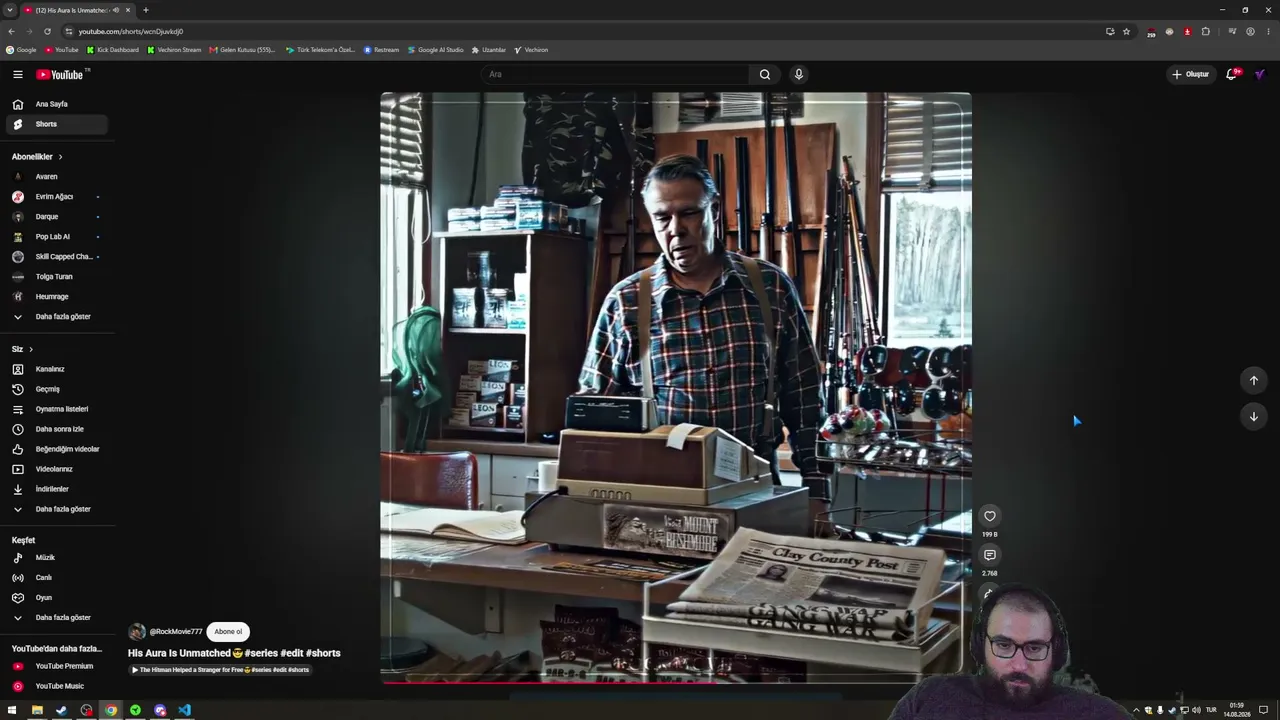Open the Restream bookmark

[382, 50]
